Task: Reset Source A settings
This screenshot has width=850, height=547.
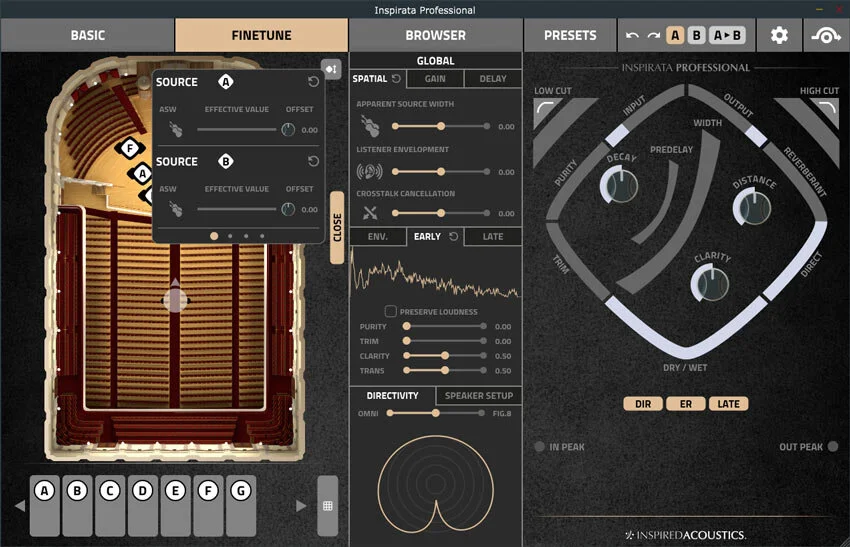Action: tap(313, 81)
